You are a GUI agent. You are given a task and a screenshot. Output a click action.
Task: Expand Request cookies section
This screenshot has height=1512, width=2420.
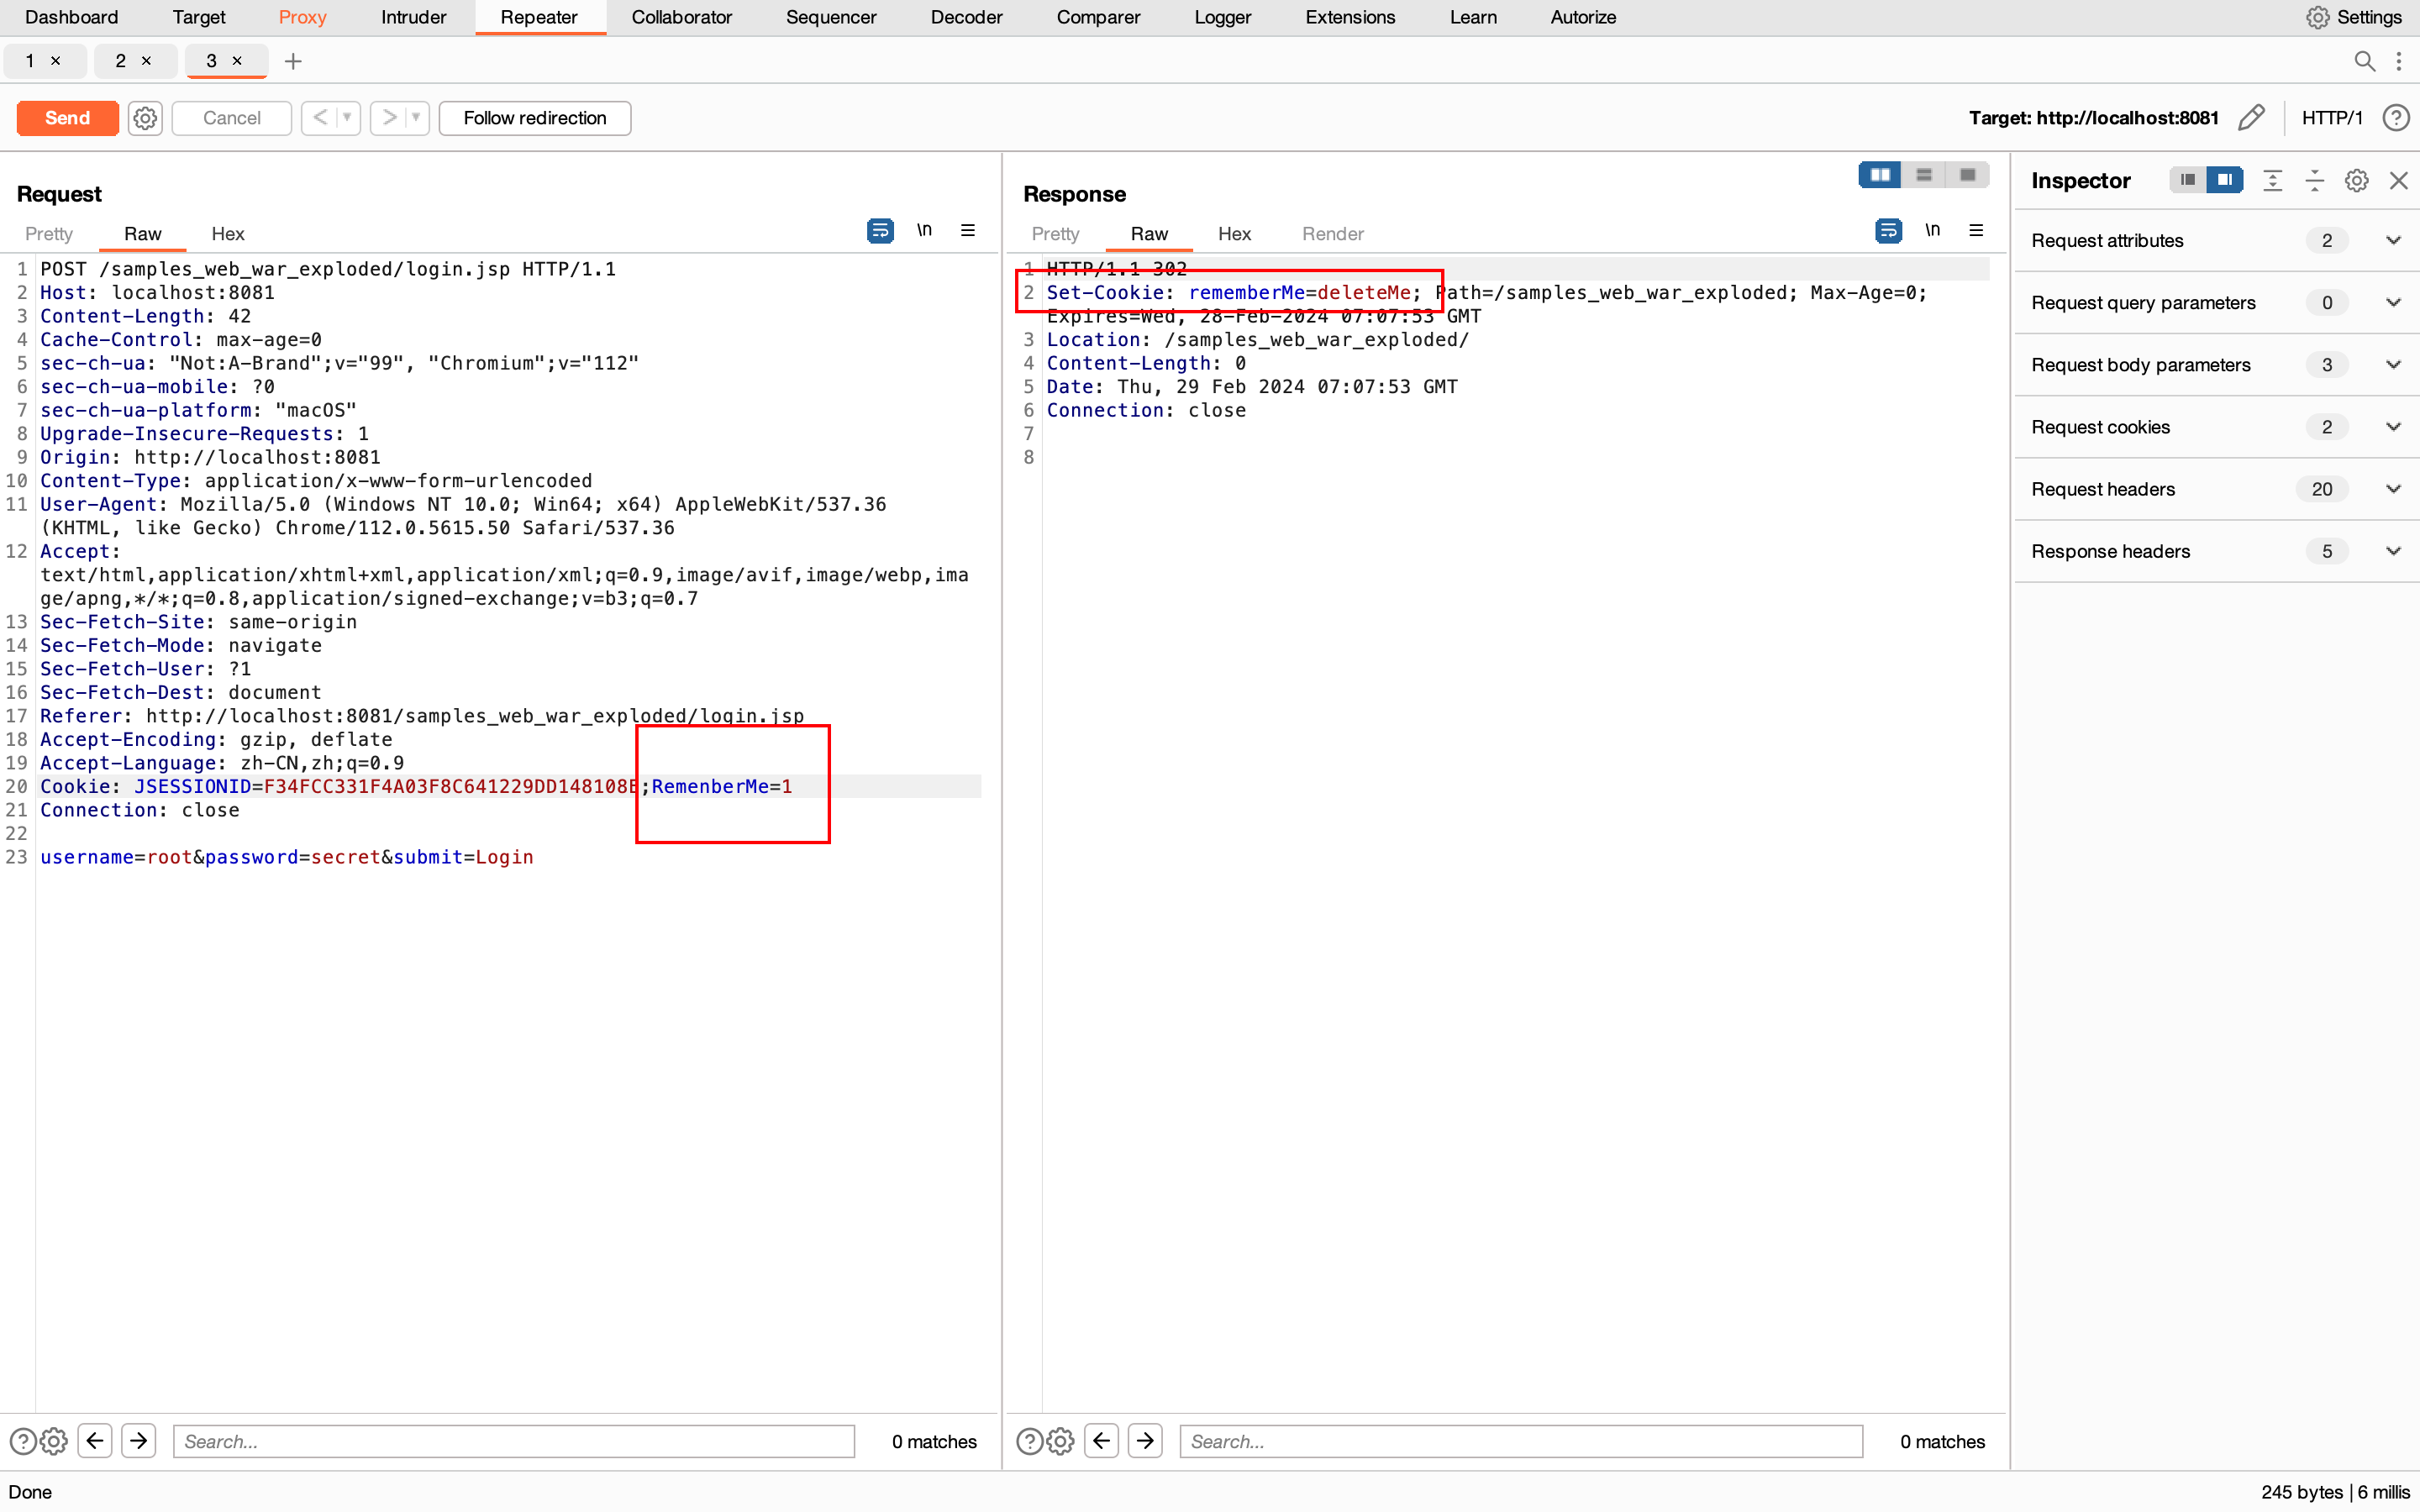pos(2217,427)
